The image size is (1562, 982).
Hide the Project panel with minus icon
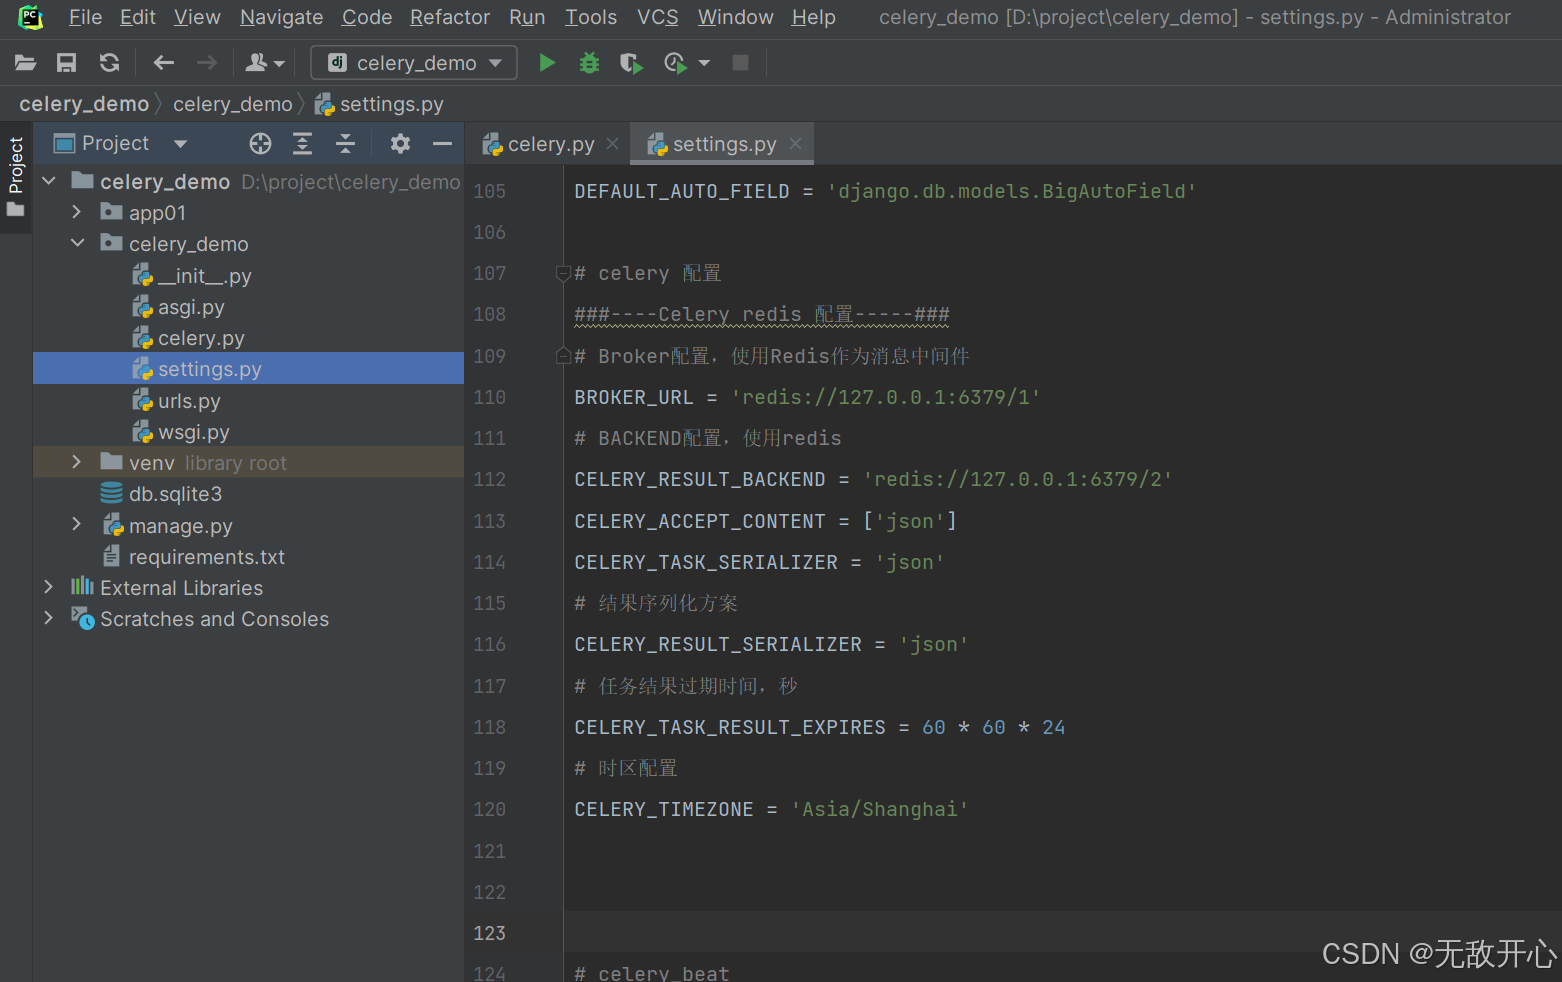tap(442, 144)
